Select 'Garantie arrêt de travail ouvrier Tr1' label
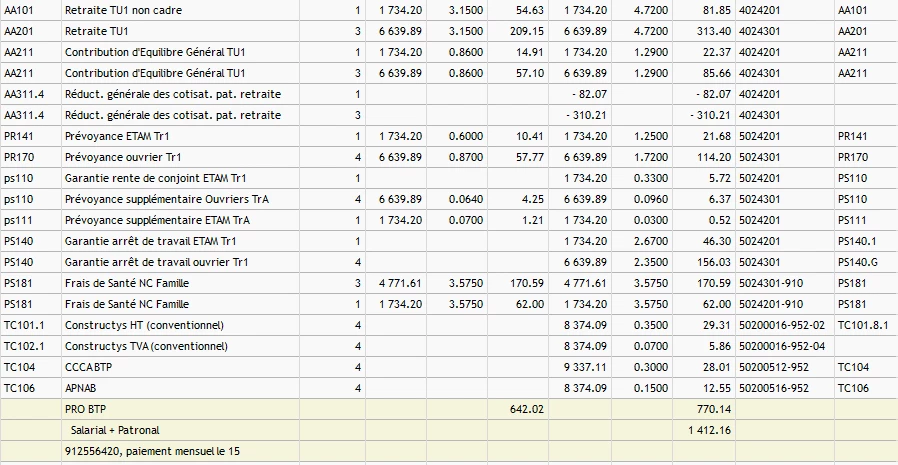The image size is (898, 465). coord(156,262)
